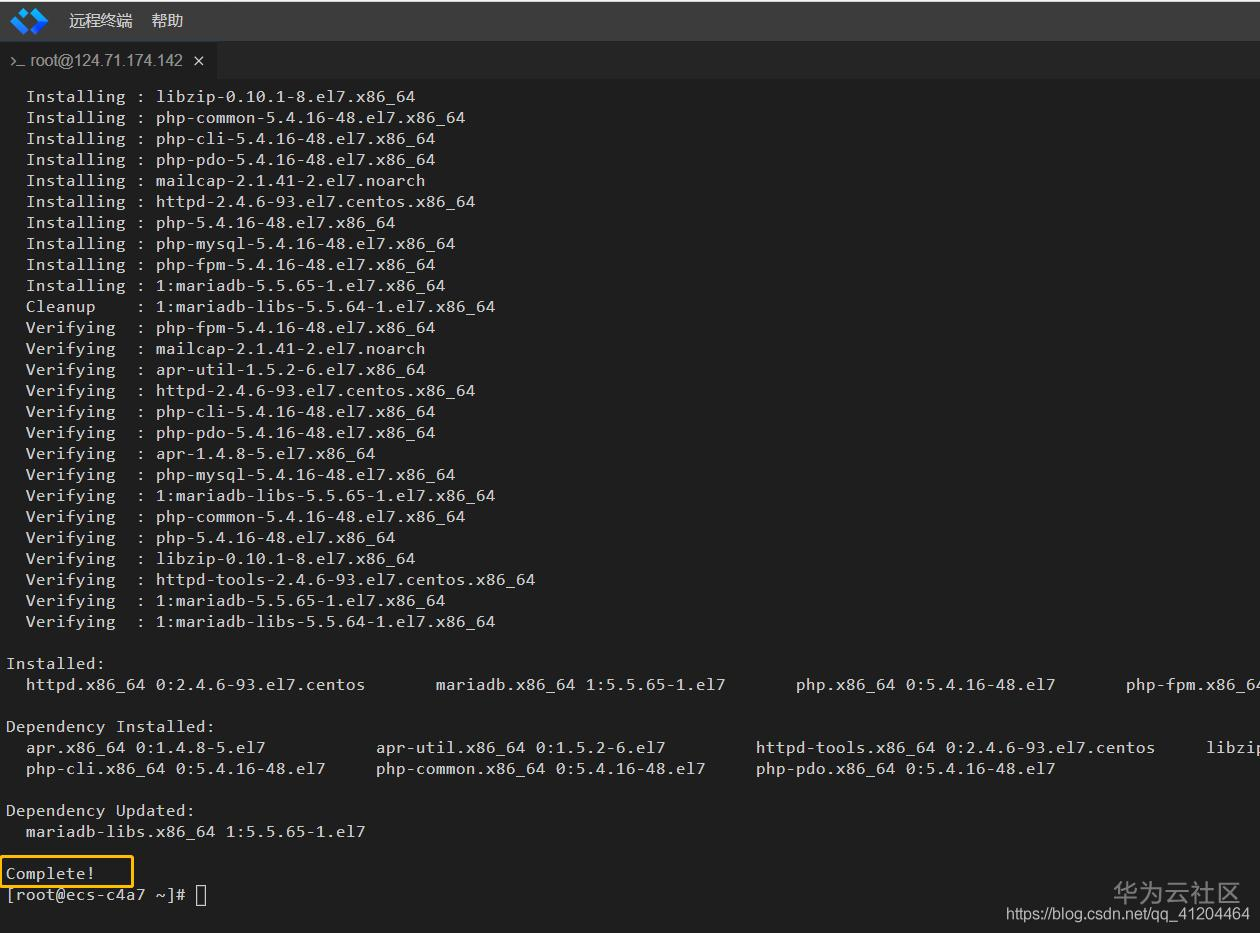Click the mariadb-libs.x86_64 1:5.5.65-1.el7 entry
1260x933 pixels.
[195, 832]
